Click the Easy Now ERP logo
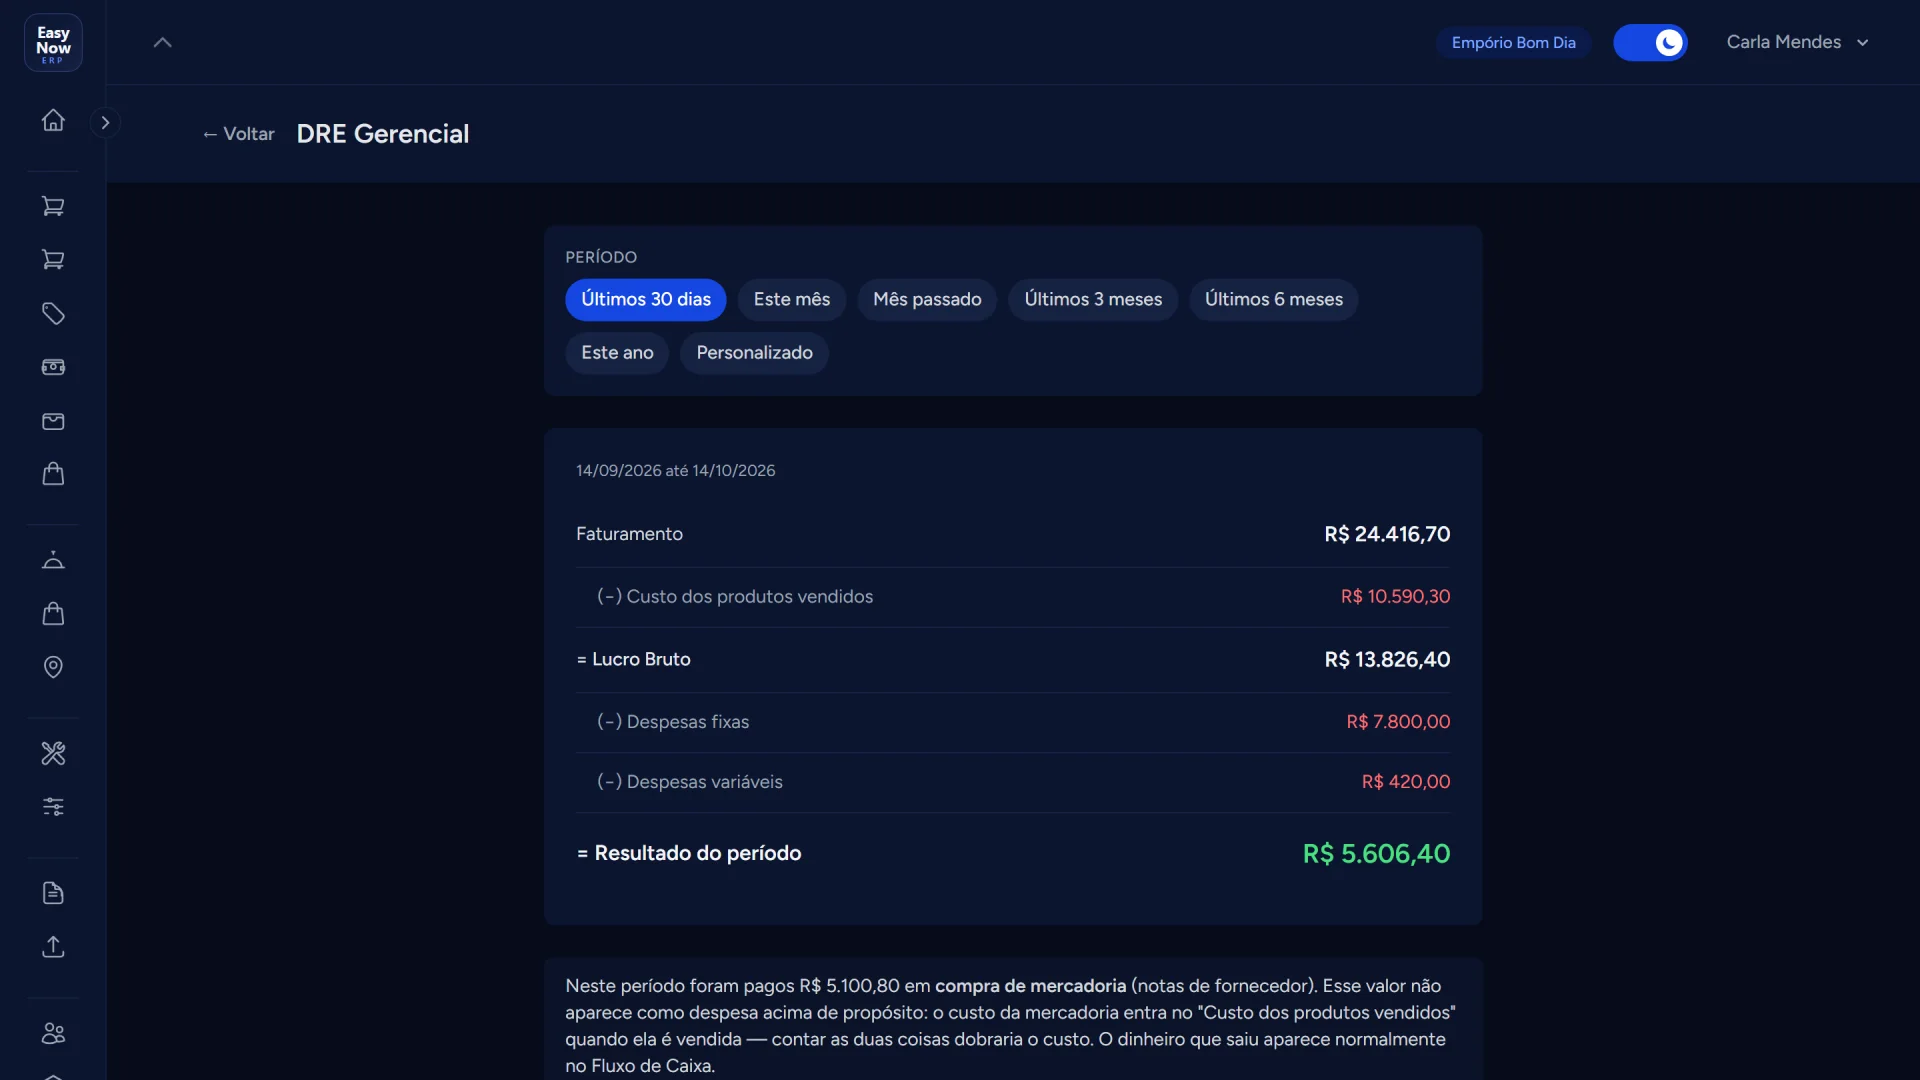 click(x=53, y=43)
